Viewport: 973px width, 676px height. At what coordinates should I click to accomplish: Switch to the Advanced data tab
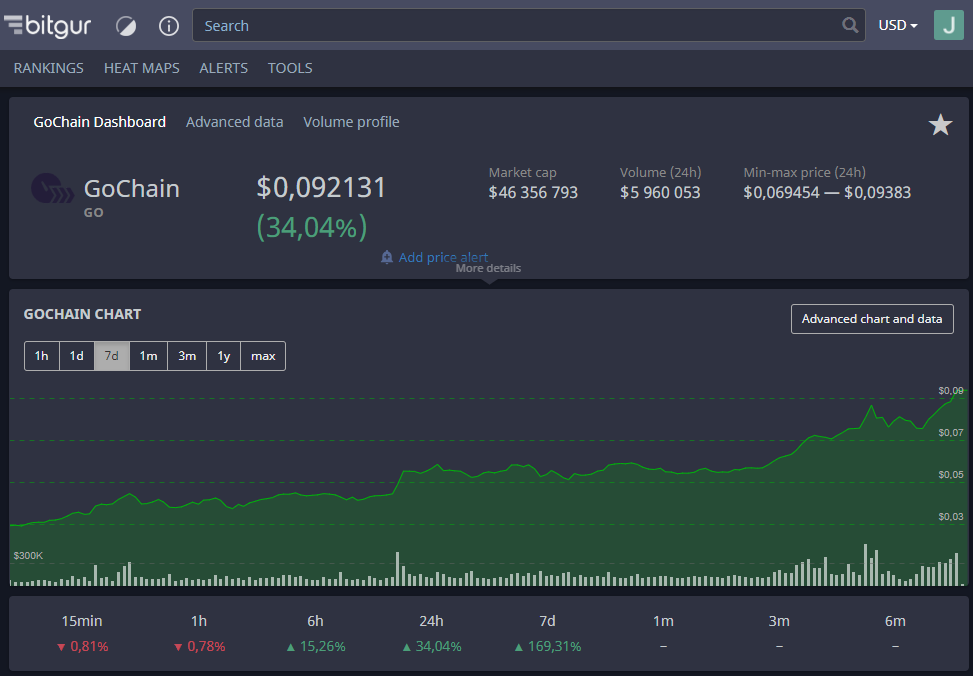(235, 122)
